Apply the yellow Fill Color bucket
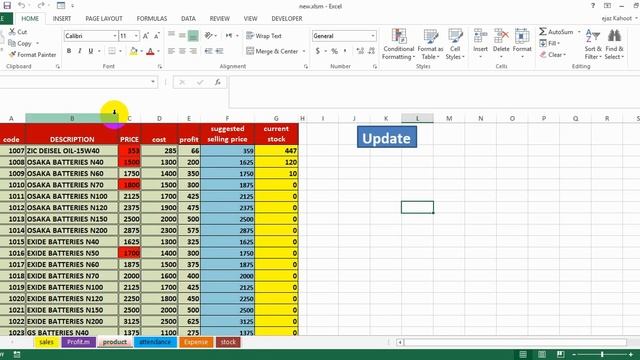Screen dimensions: 640x360 [x=133, y=51]
